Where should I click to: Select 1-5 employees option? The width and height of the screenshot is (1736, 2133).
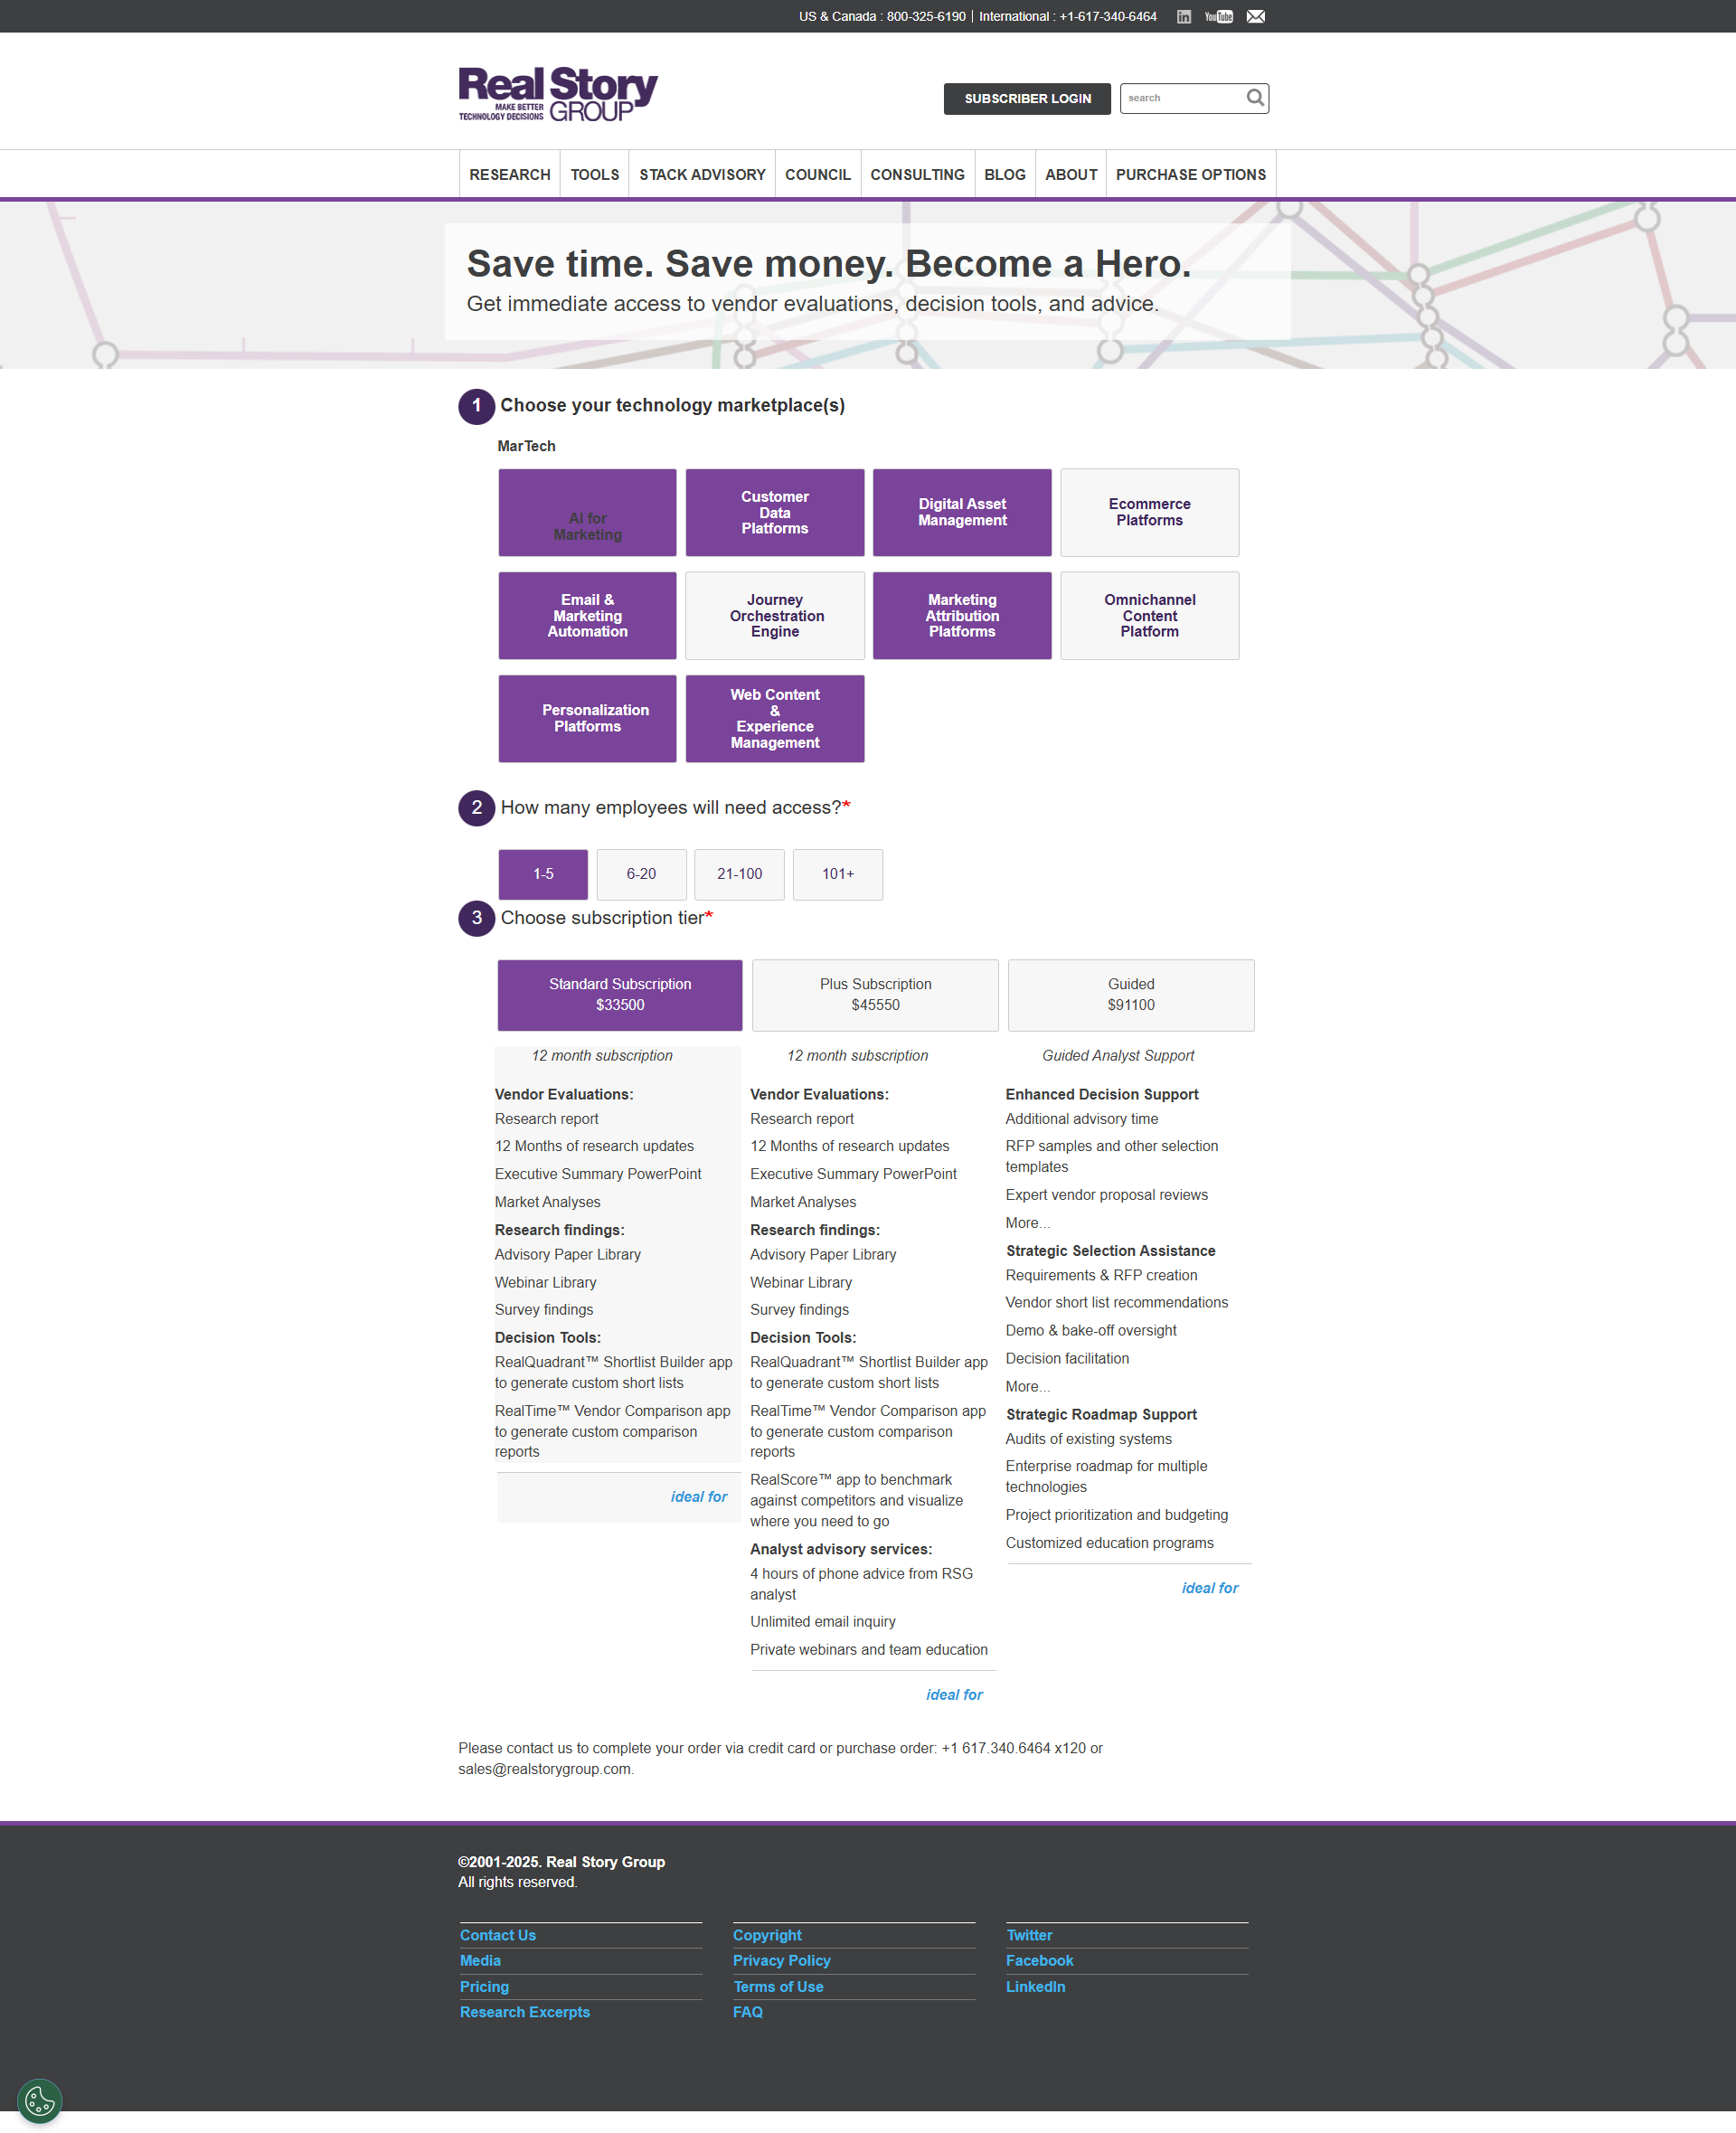(x=543, y=874)
